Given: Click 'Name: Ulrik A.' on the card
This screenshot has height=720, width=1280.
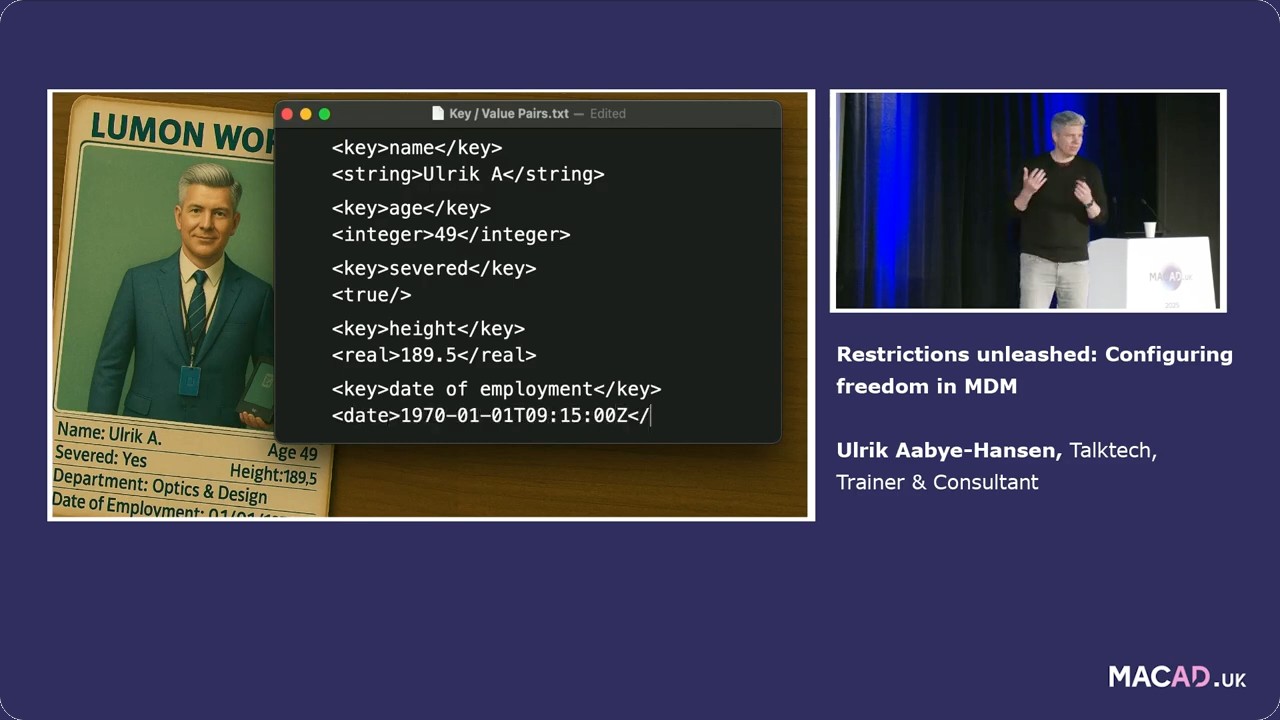Looking at the screenshot, I should pyautogui.click(x=109, y=434).
